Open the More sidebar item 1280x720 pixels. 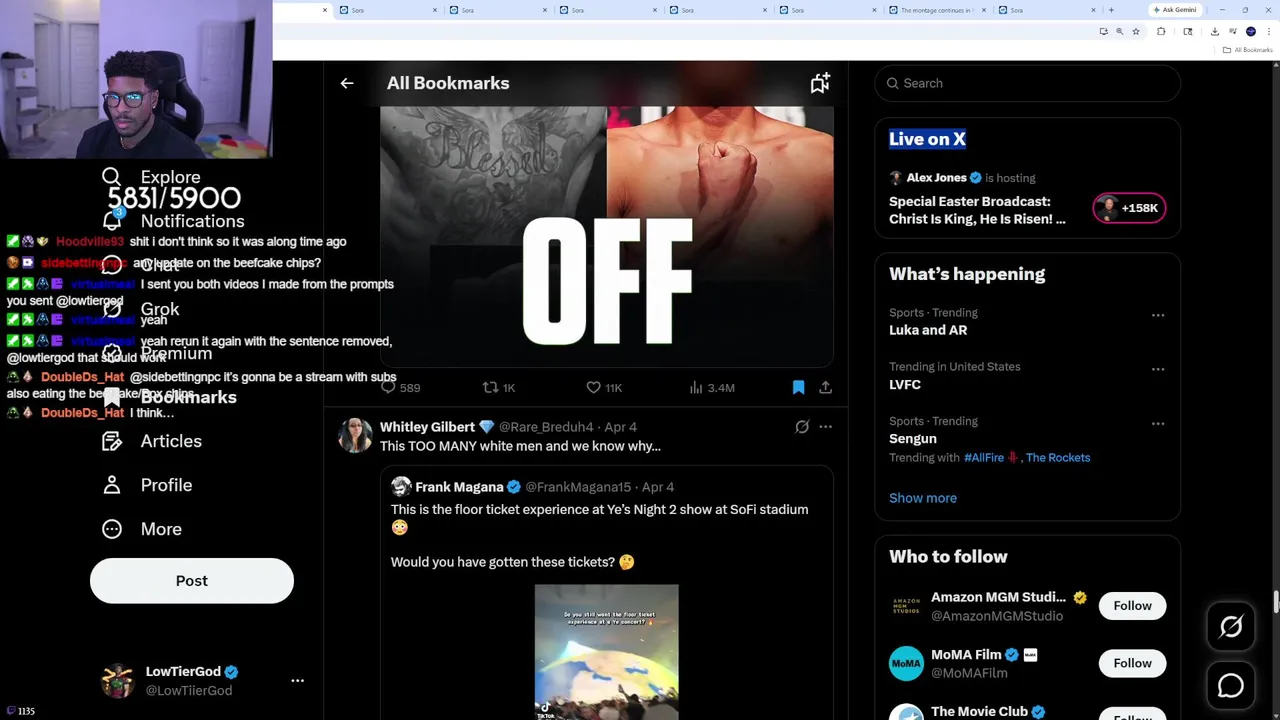142,529
